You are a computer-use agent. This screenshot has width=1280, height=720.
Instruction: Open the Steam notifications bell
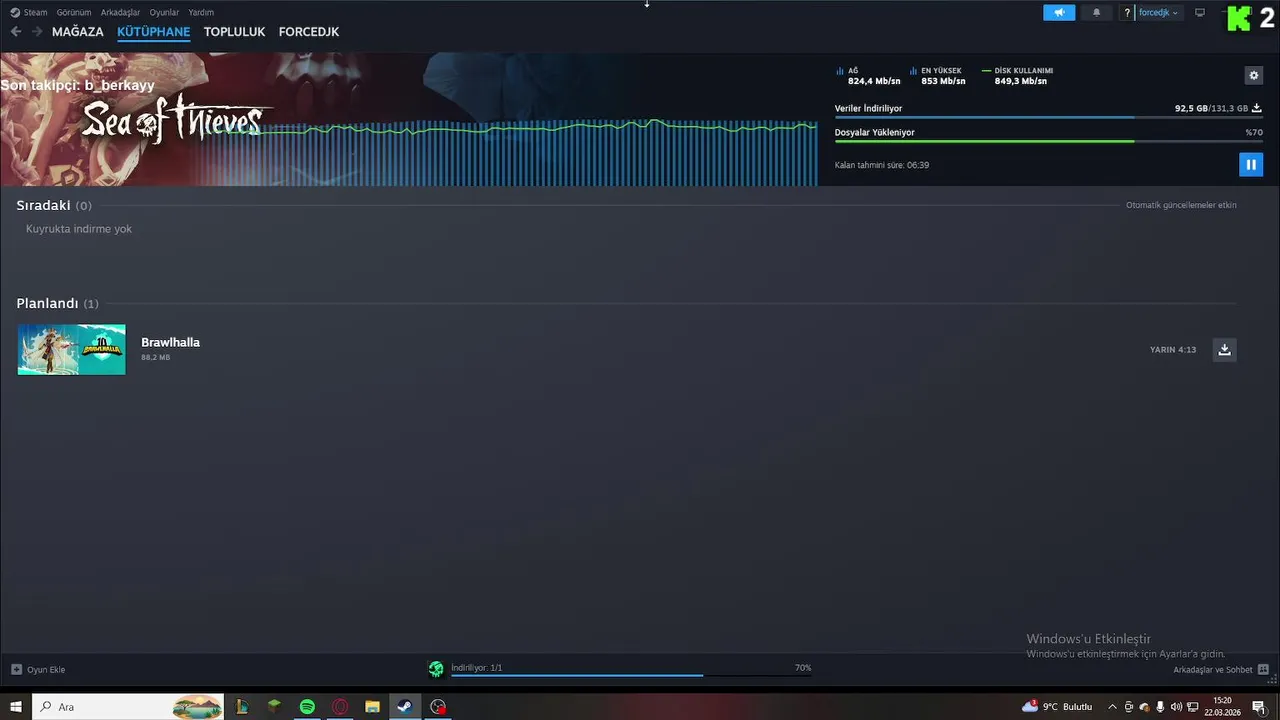click(1096, 13)
